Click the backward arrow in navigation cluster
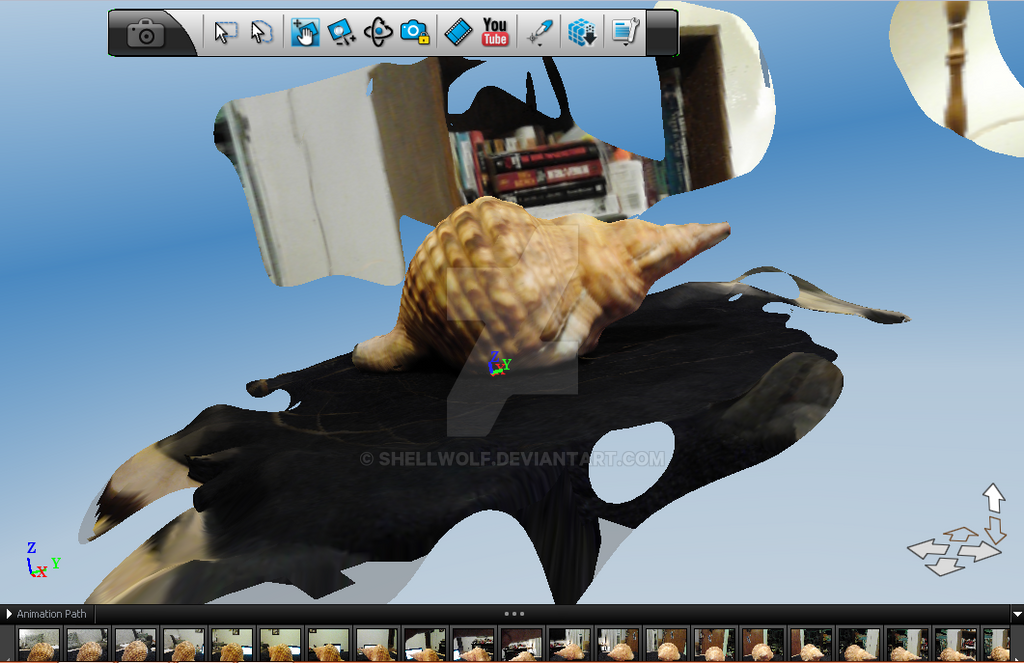This screenshot has height=663, width=1024. tap(945, 566)
